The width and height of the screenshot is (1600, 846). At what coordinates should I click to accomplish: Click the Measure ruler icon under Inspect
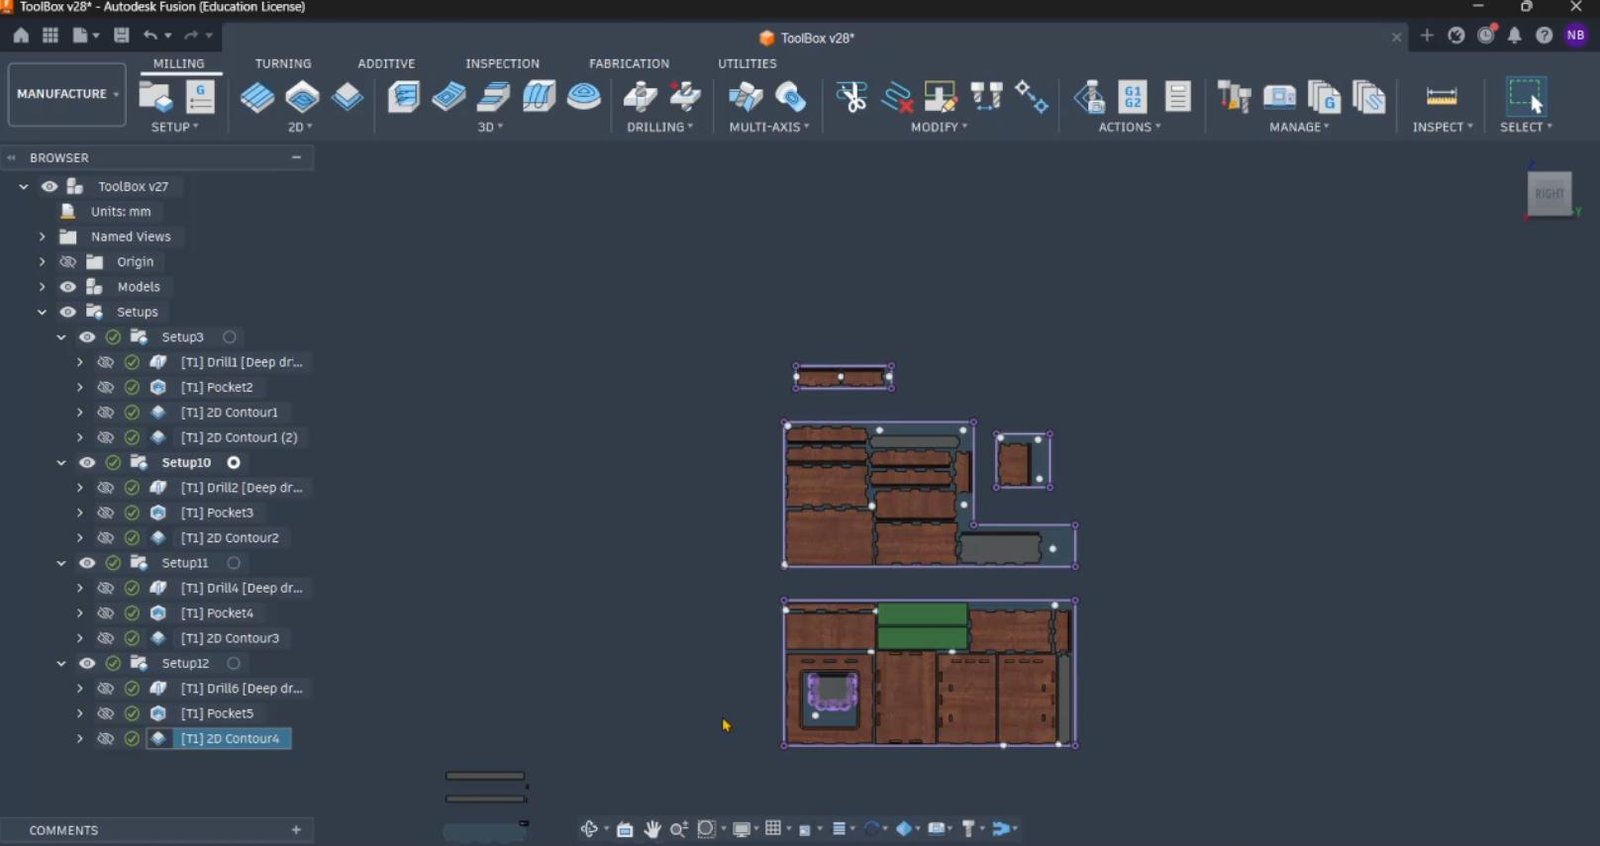pyautogui.click(x=1441, y=97)
